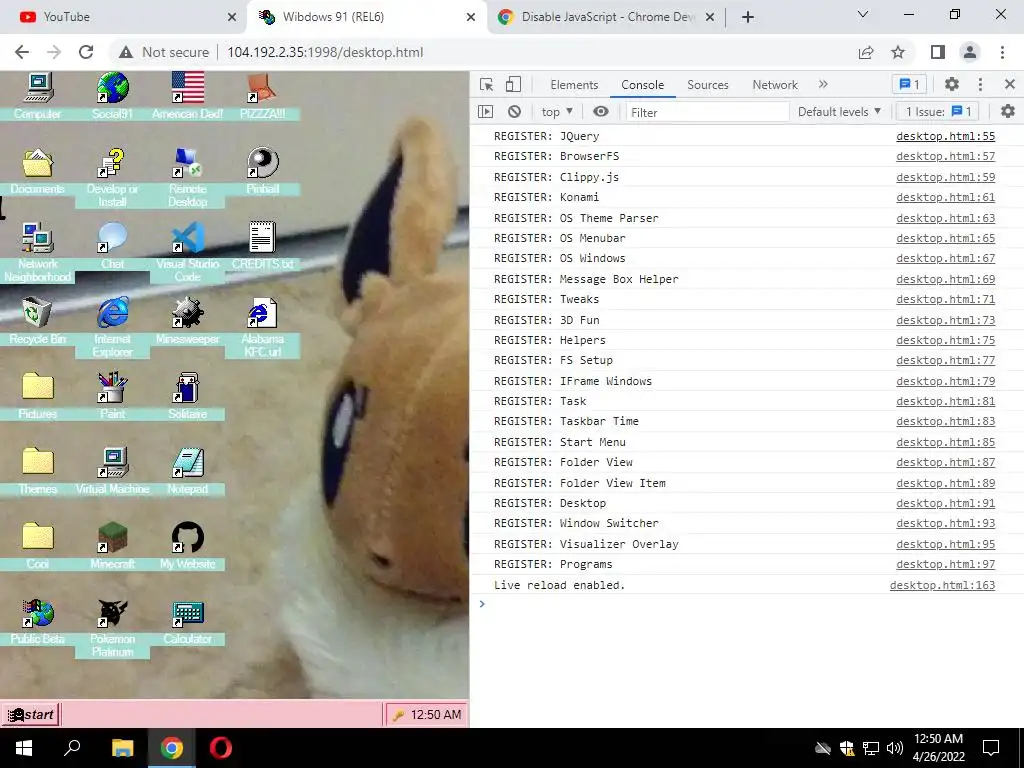Open the desktop.html:97 source link
The height and width of the screenshot is (768, 1024).
point(946,564)
